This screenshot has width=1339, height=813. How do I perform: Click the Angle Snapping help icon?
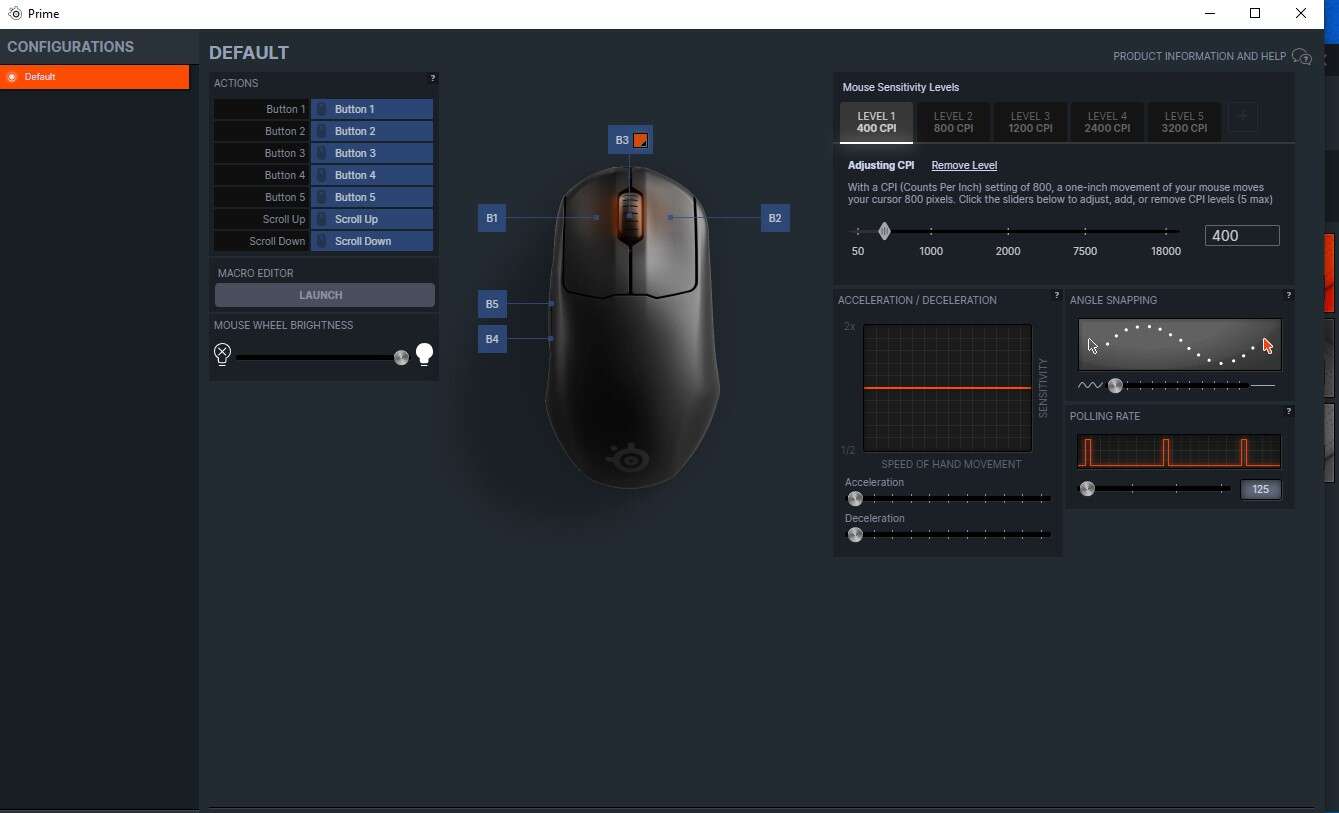1289,295
